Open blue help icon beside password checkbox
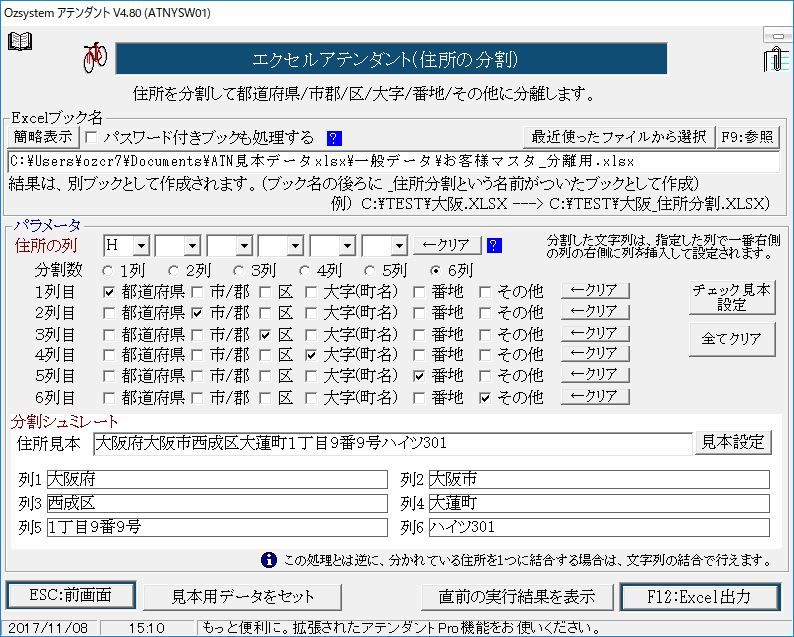The width and height of the screenshot is (794, 637). pos(334,138)
